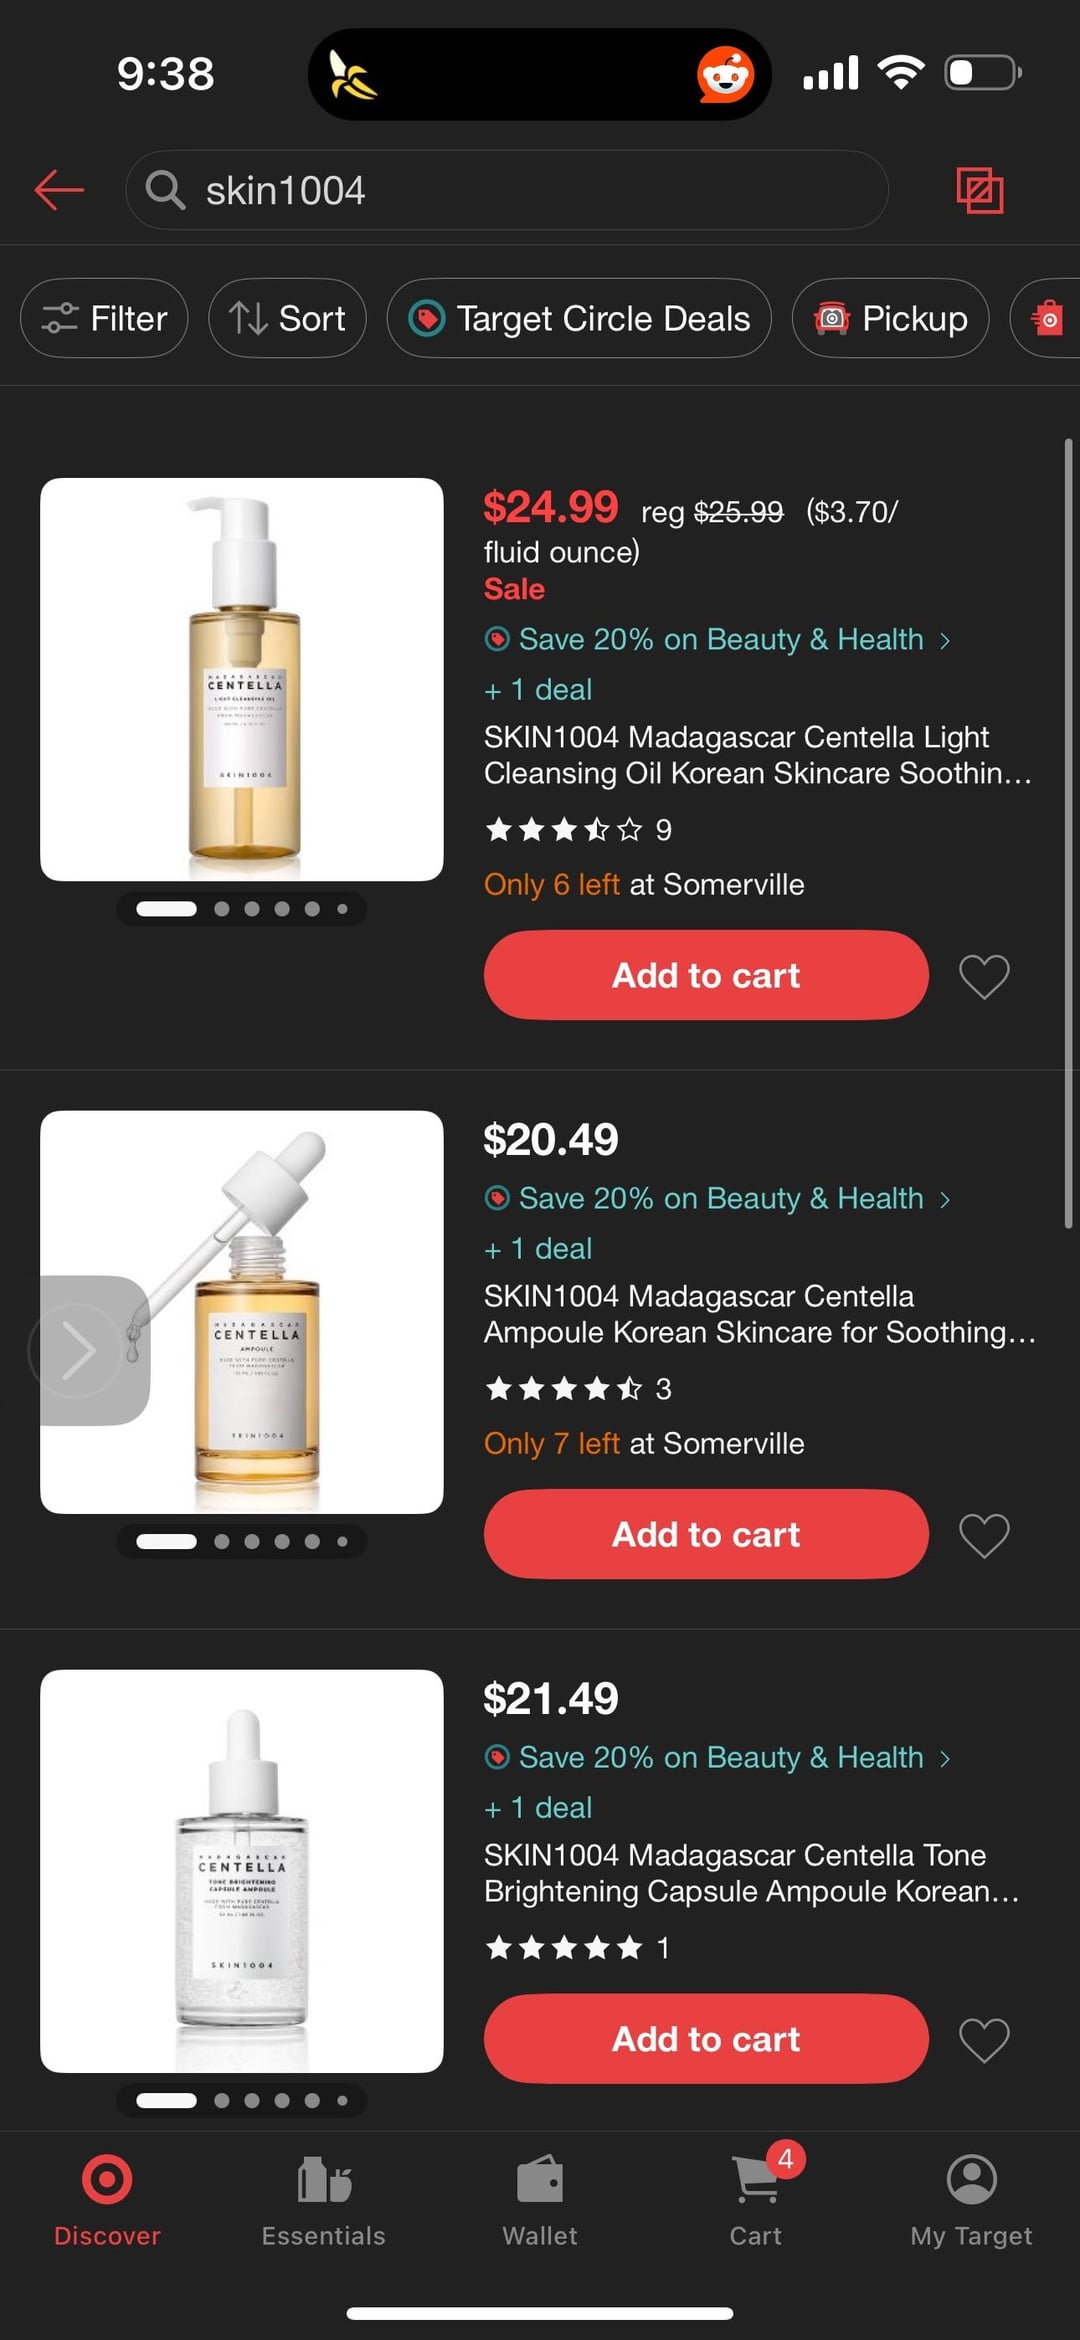Tap the search magnifier icon
Screen dimensions: 1080x2340
(x=165, y=190)
